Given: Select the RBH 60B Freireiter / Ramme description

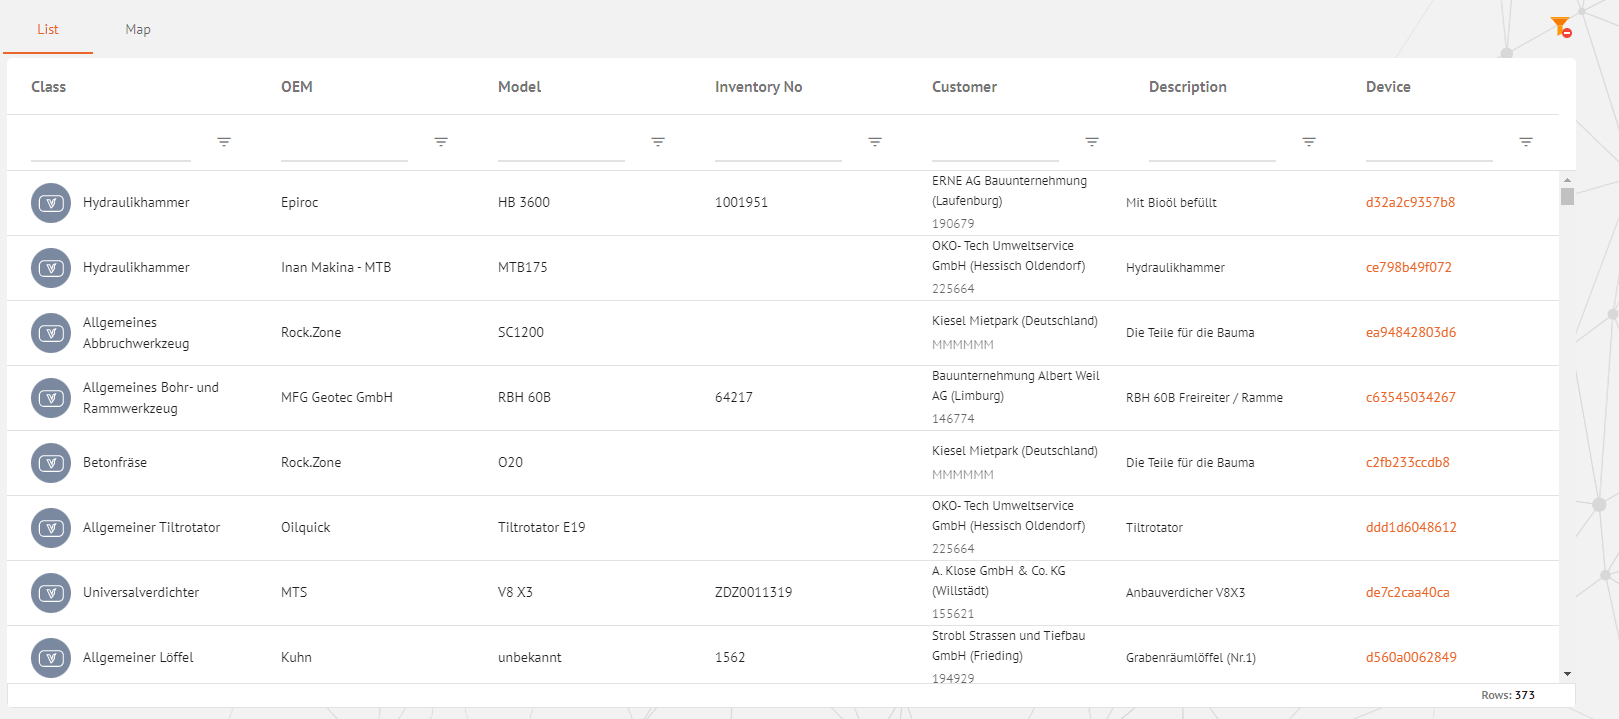Looking at the screenshot, I should pos(1204,398).
